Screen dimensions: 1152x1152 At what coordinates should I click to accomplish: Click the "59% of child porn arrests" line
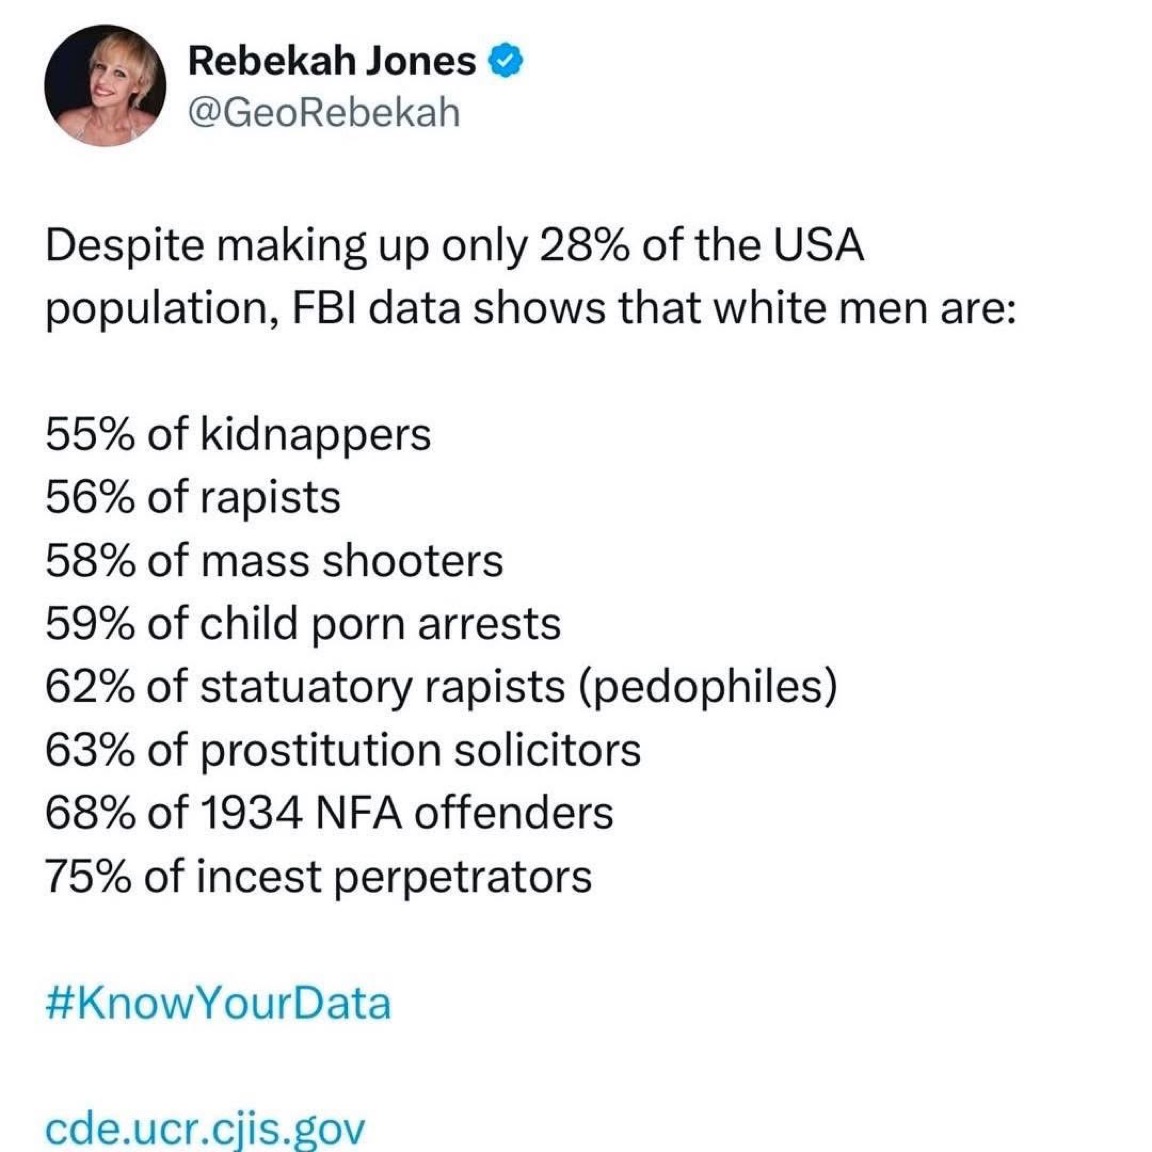(303, 624)
